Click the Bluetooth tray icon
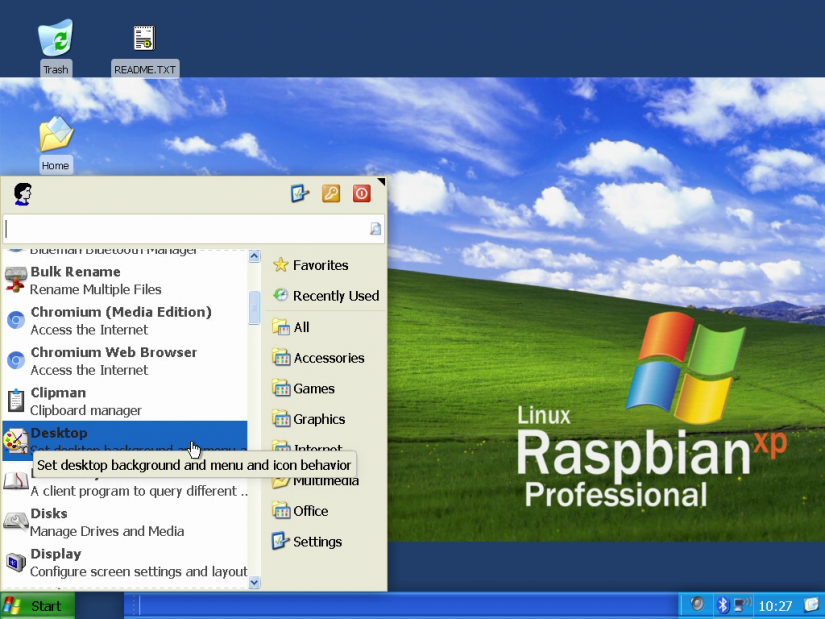The image size is (825, 619). point(722,605)
